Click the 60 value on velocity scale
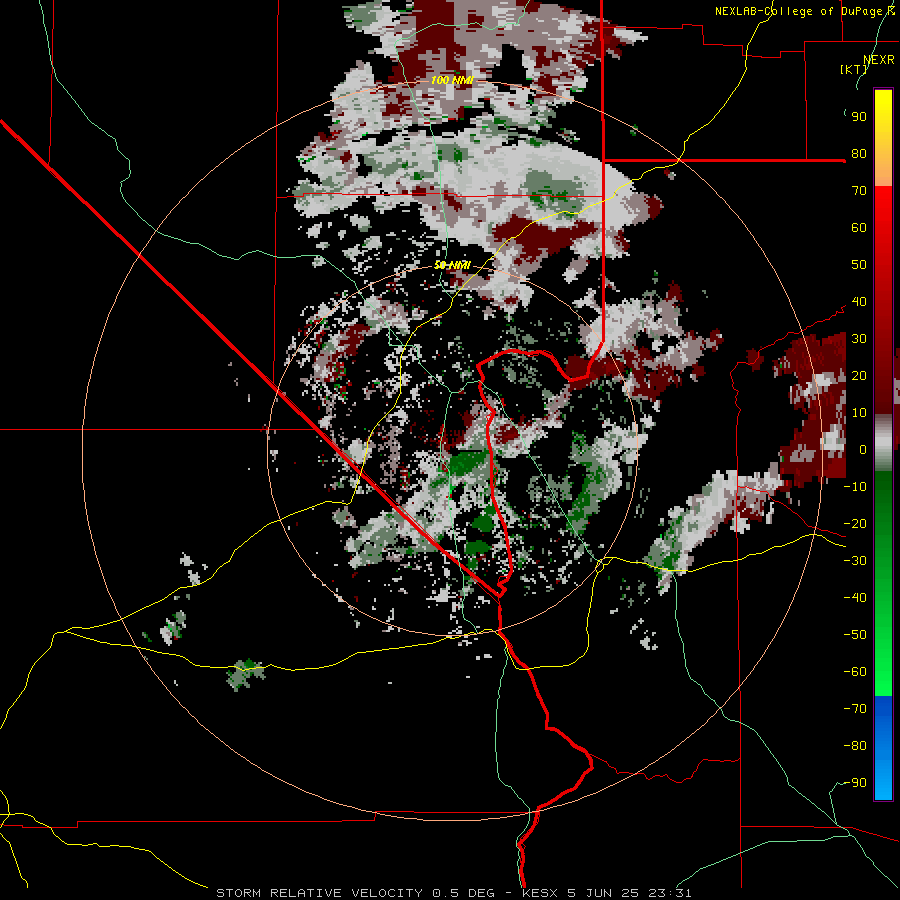Viewport: 900px width, 900px height. point(859,227)
